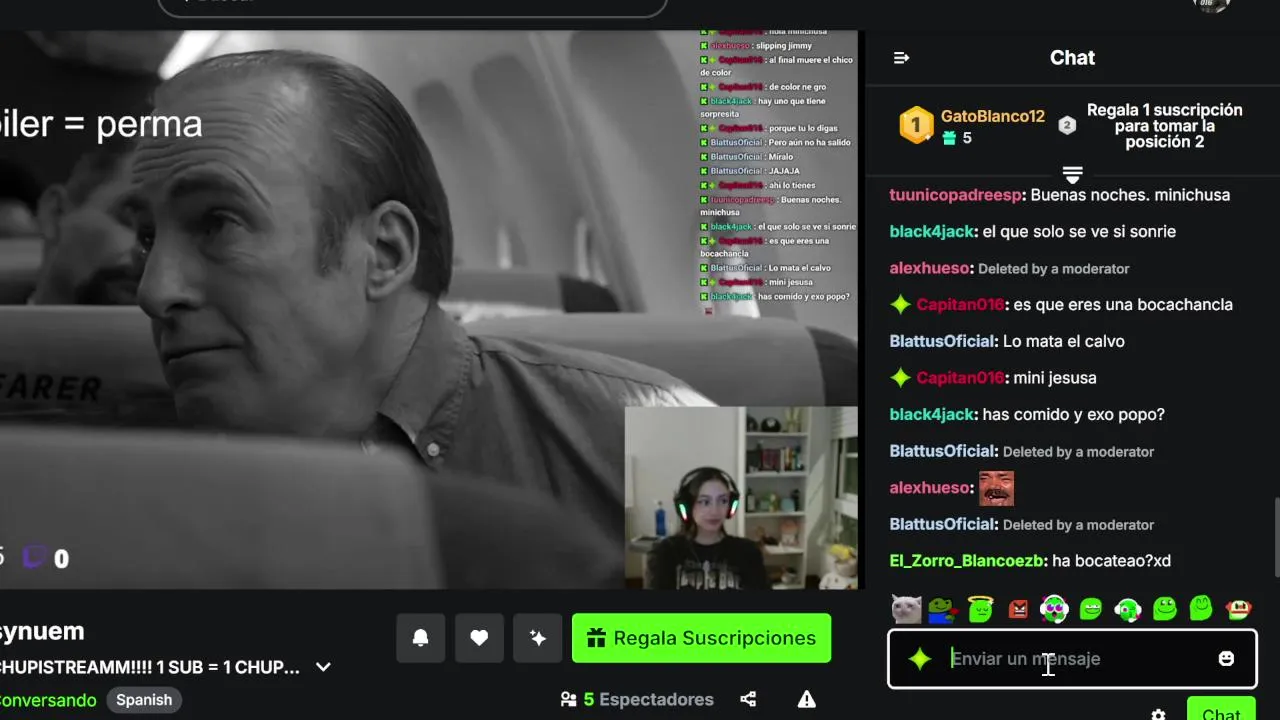
Task: Expand the gift leaderboard arrow
Action: (x=1072, y=175)
